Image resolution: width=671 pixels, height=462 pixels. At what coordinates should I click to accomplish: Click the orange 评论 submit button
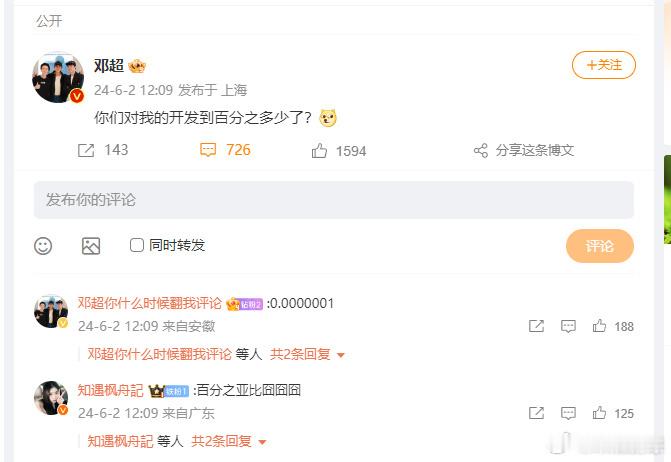[x=600, y=246]
